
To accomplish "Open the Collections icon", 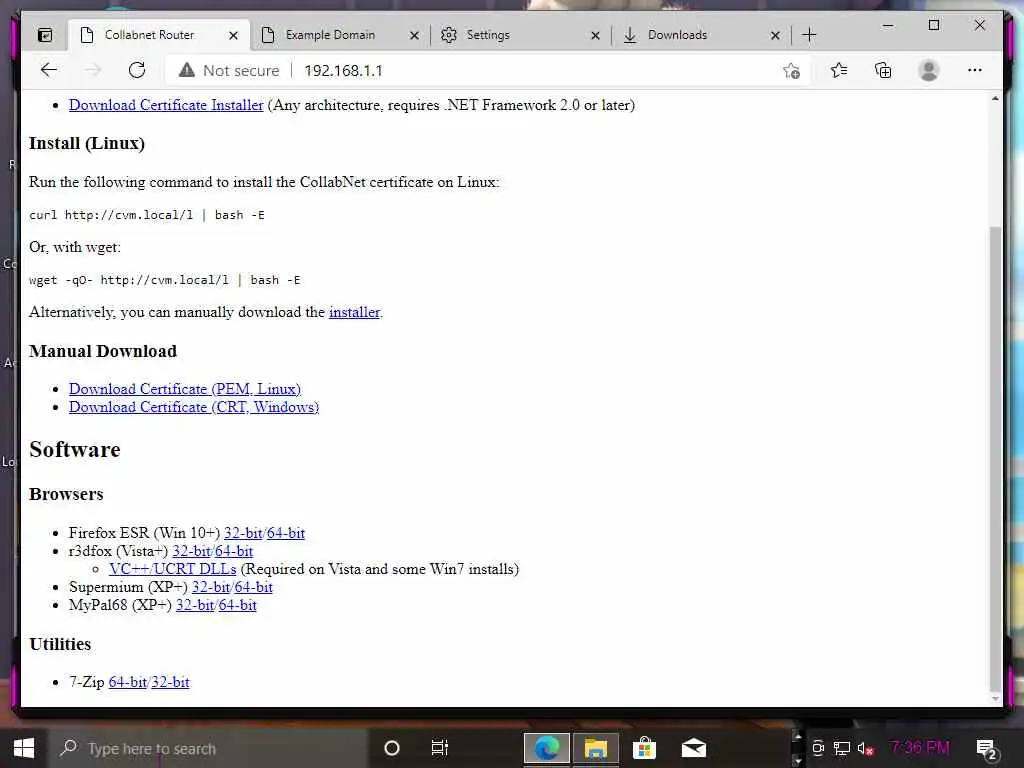I will click(883, 70).
